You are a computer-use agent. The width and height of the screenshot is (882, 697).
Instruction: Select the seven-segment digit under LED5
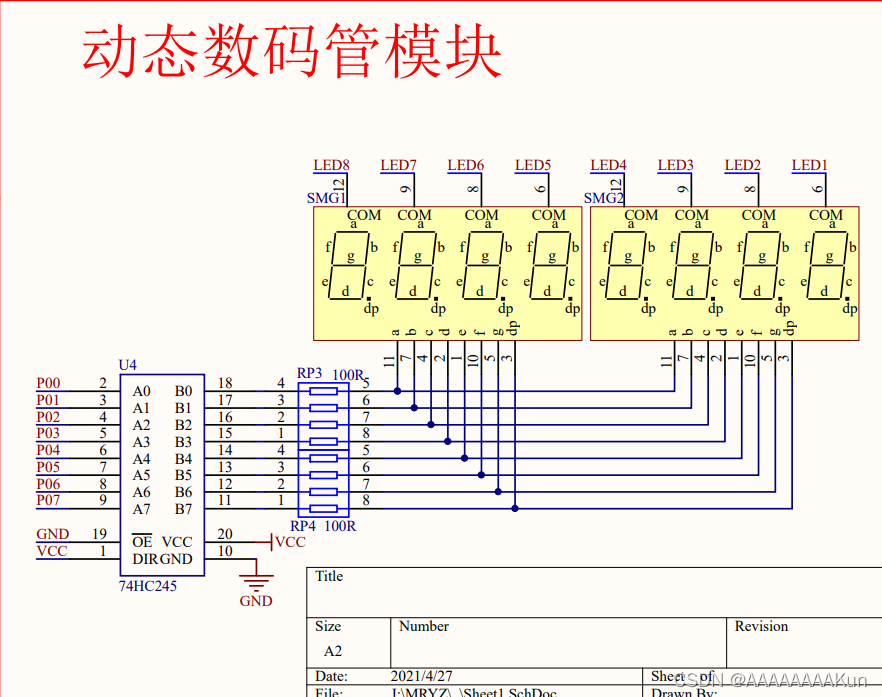coord(550,265)
